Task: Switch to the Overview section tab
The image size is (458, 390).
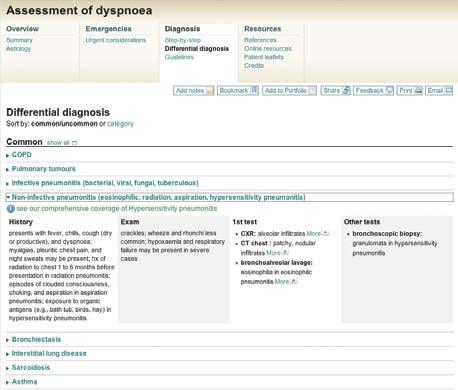Action: (x=22, y=29)
